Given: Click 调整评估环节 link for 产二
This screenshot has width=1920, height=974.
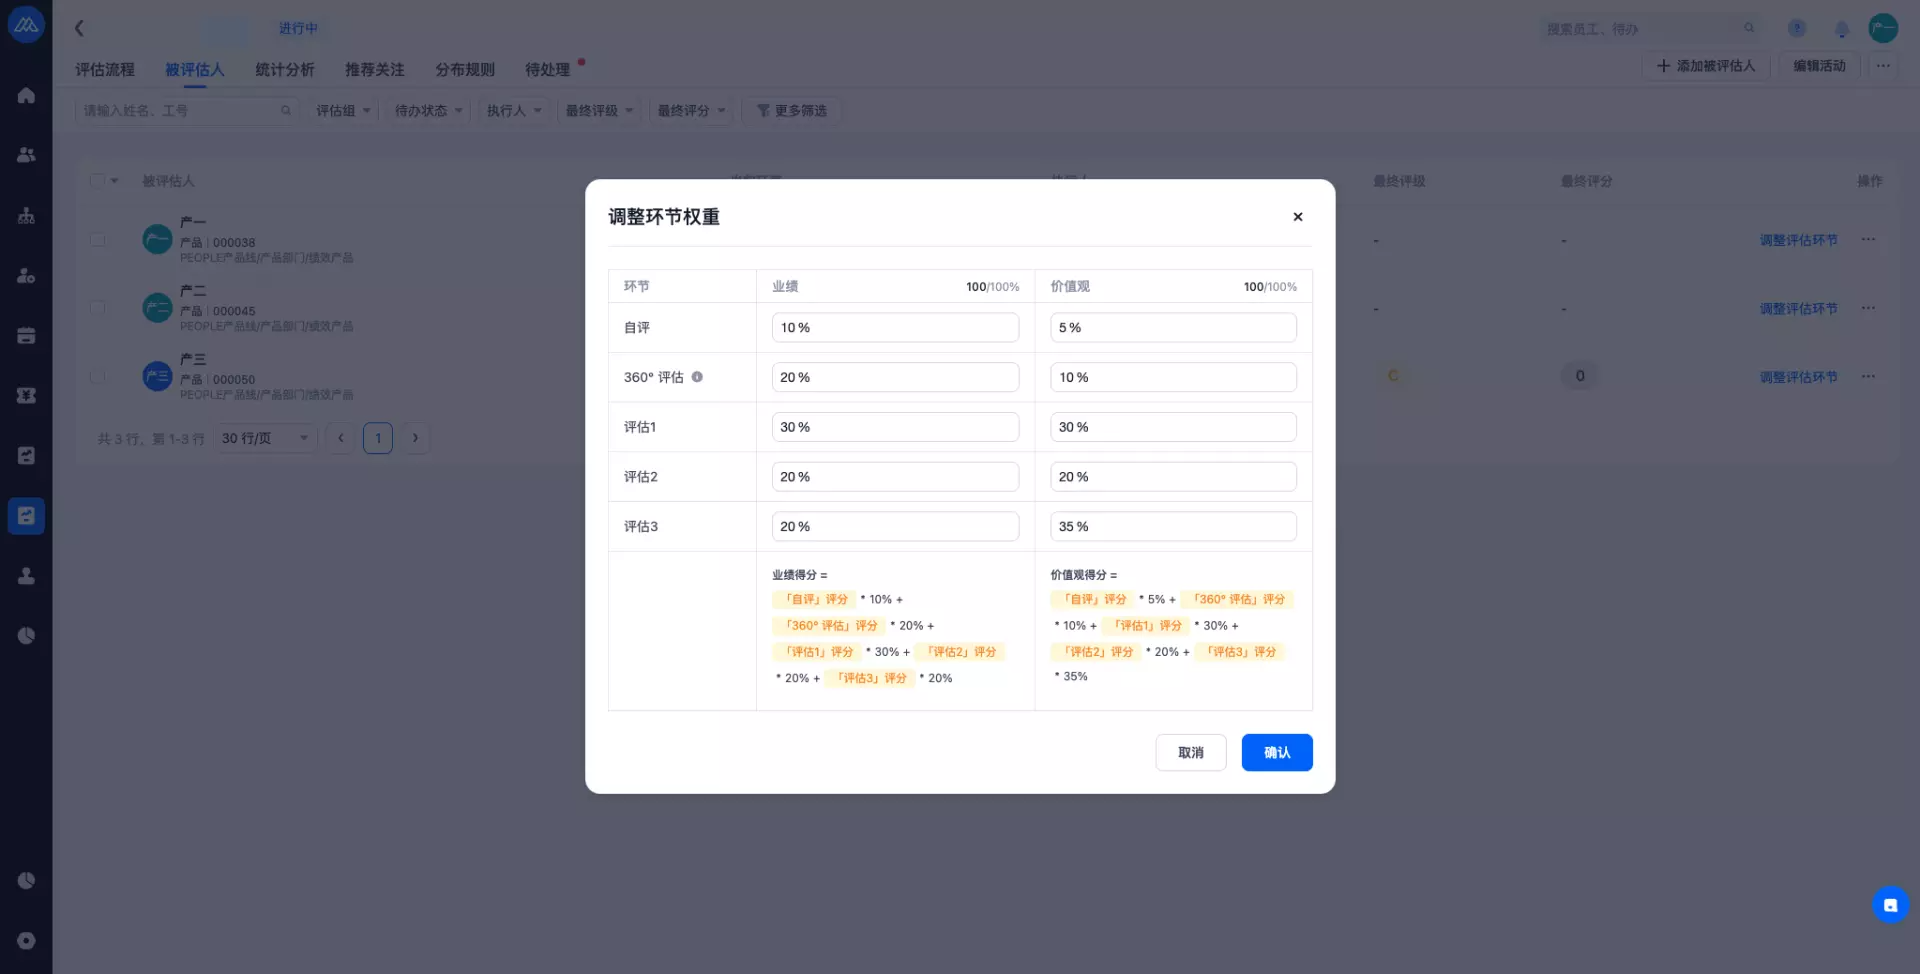Looking at the screenshot, I should (1798, 309).
